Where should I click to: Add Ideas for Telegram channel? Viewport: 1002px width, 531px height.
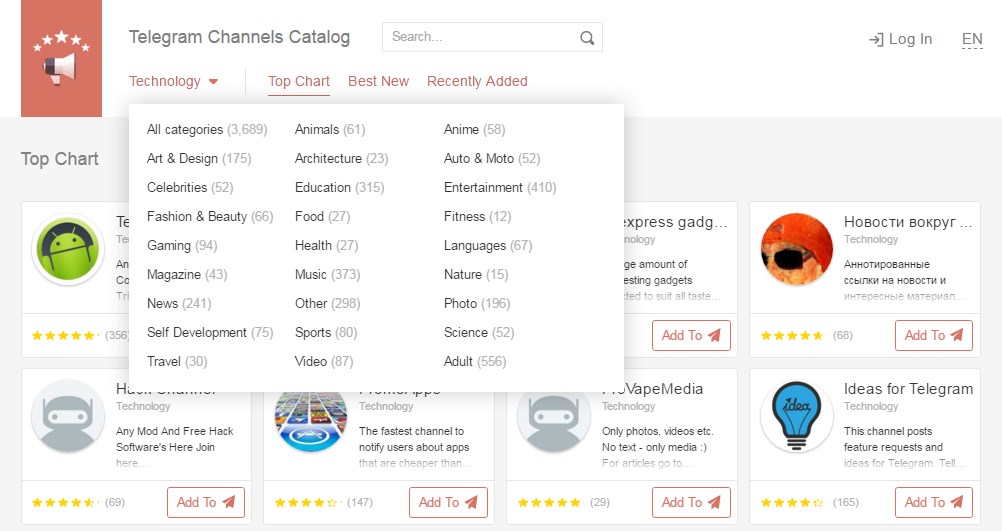click(933, 502)
